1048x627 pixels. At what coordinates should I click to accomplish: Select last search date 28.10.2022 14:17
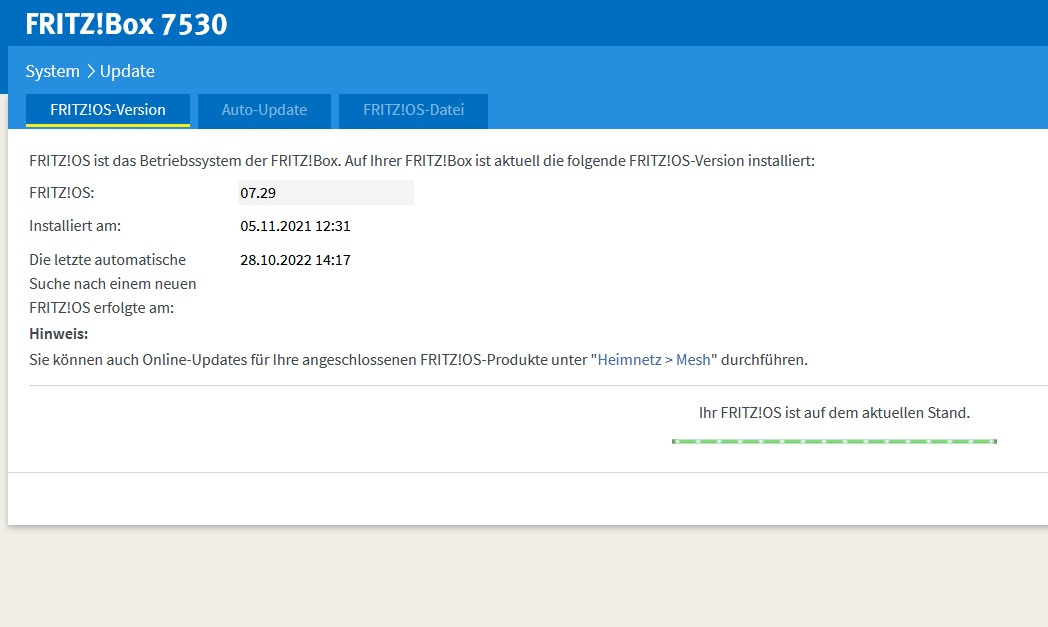(295, 260)
